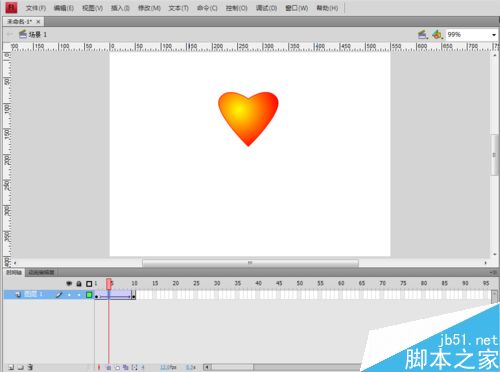Switch to the 动画编辑器 tab

(41, 272)
